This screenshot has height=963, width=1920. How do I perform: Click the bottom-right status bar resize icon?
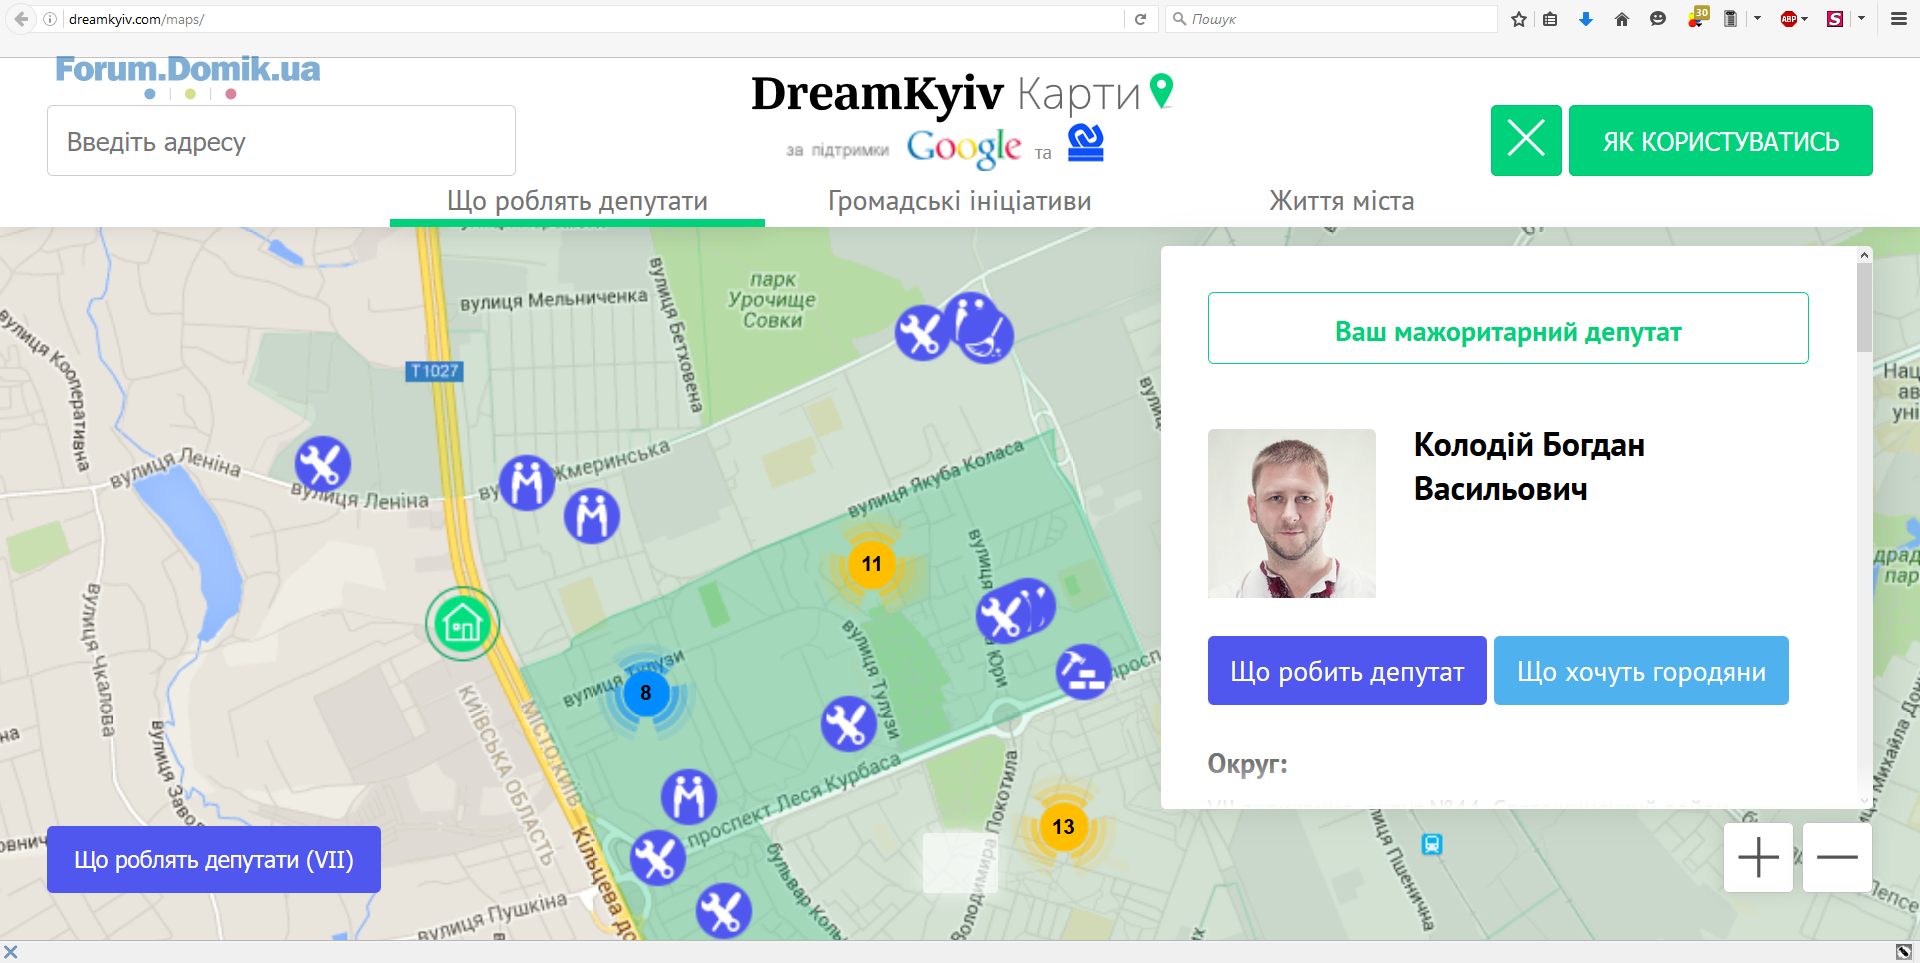[1904, 952]
